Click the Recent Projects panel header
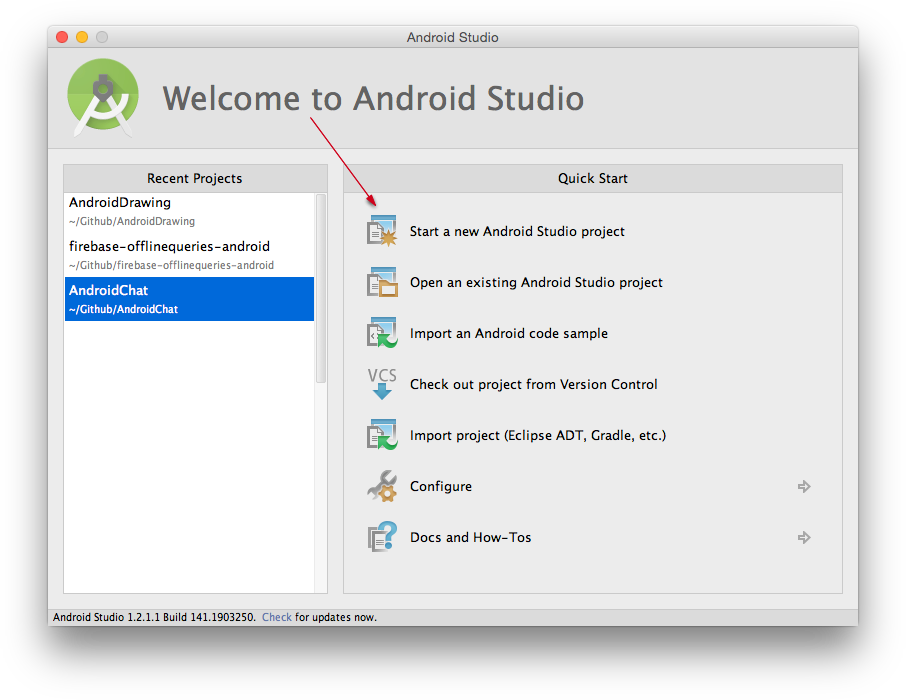Viewport: 906px width, 700px height. click(x=195, y=179)
